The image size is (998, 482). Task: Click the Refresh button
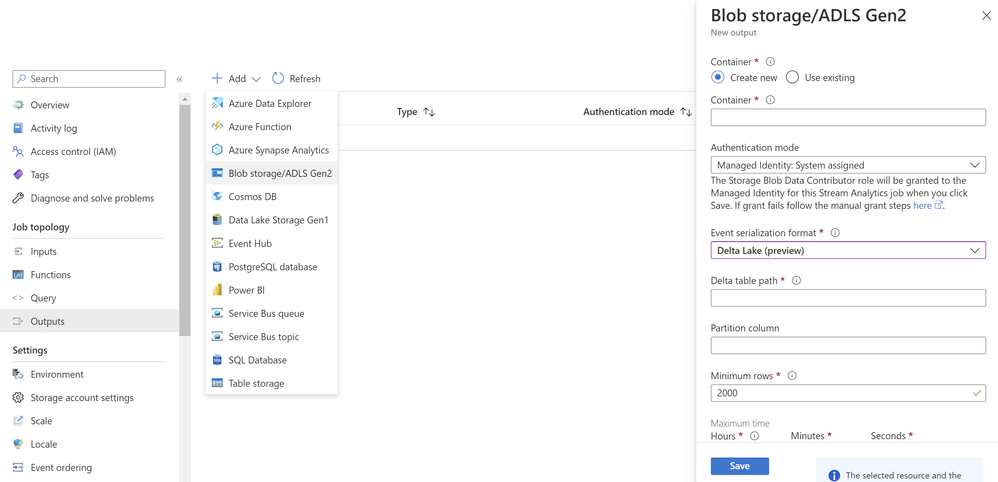coord(296,79)
